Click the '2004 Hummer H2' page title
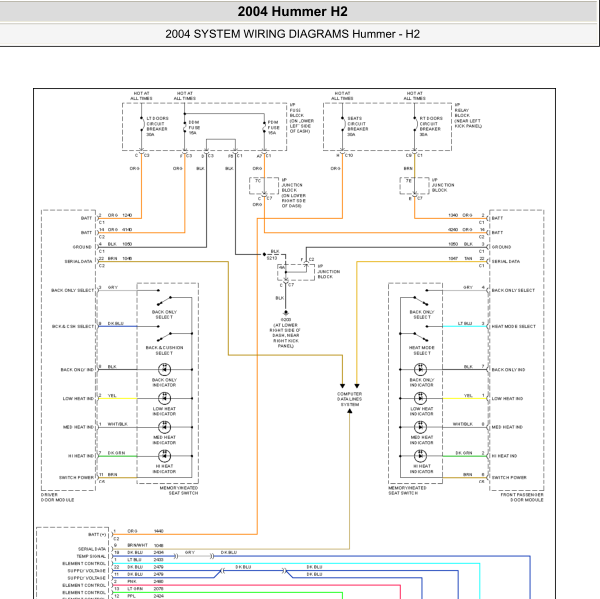This screenshot has width=600, height=599. (292, 11)
